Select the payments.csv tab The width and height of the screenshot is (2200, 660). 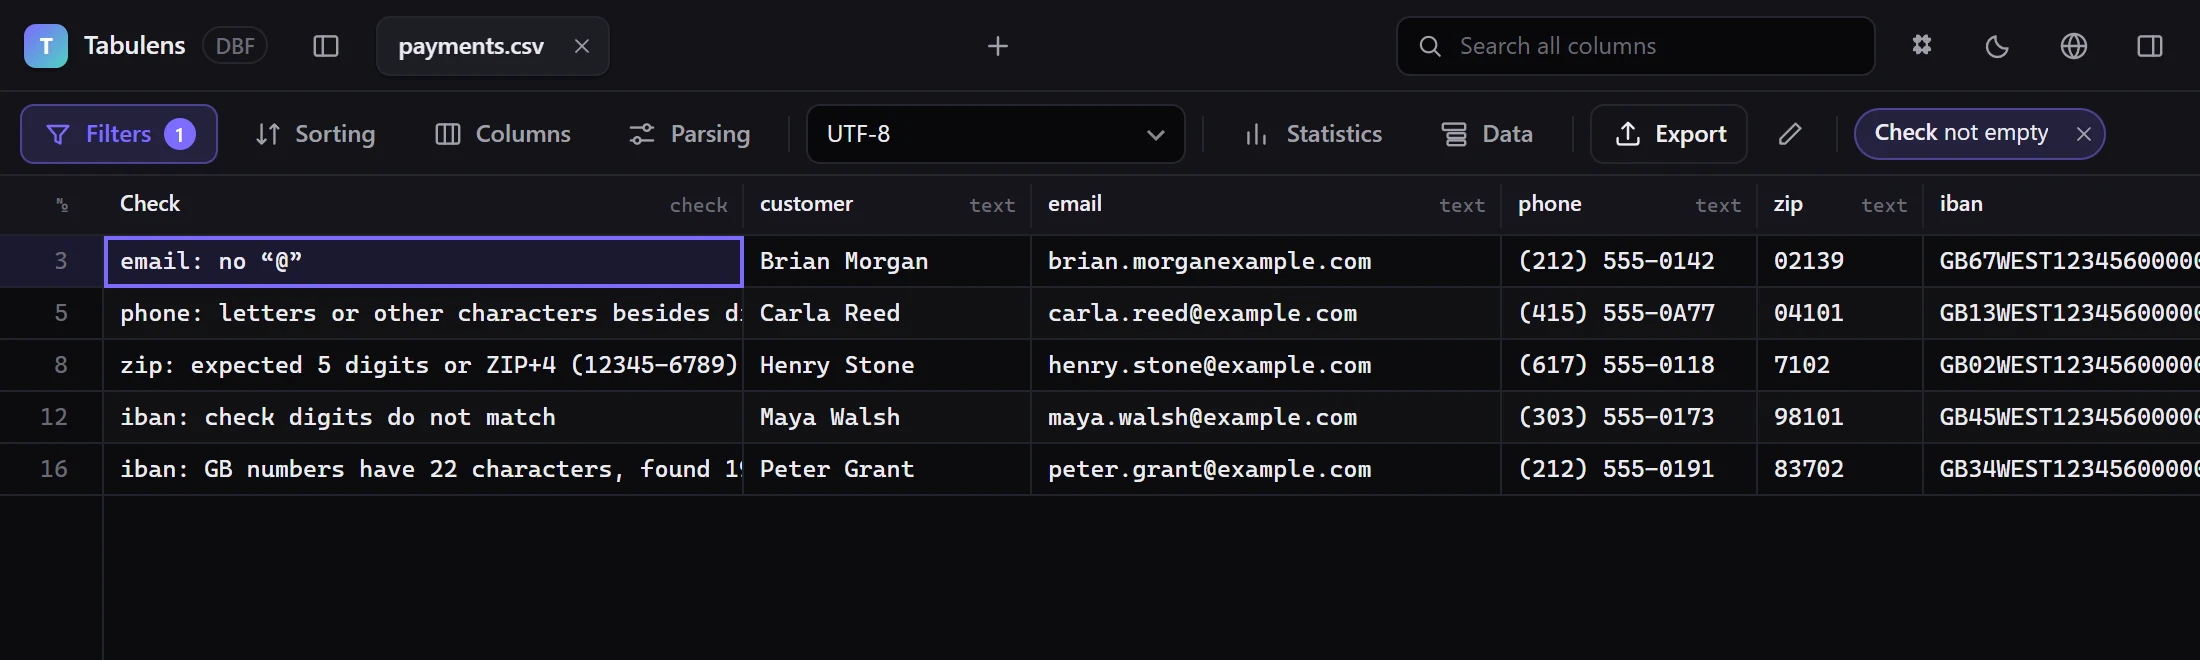click(x=492, y=46)
